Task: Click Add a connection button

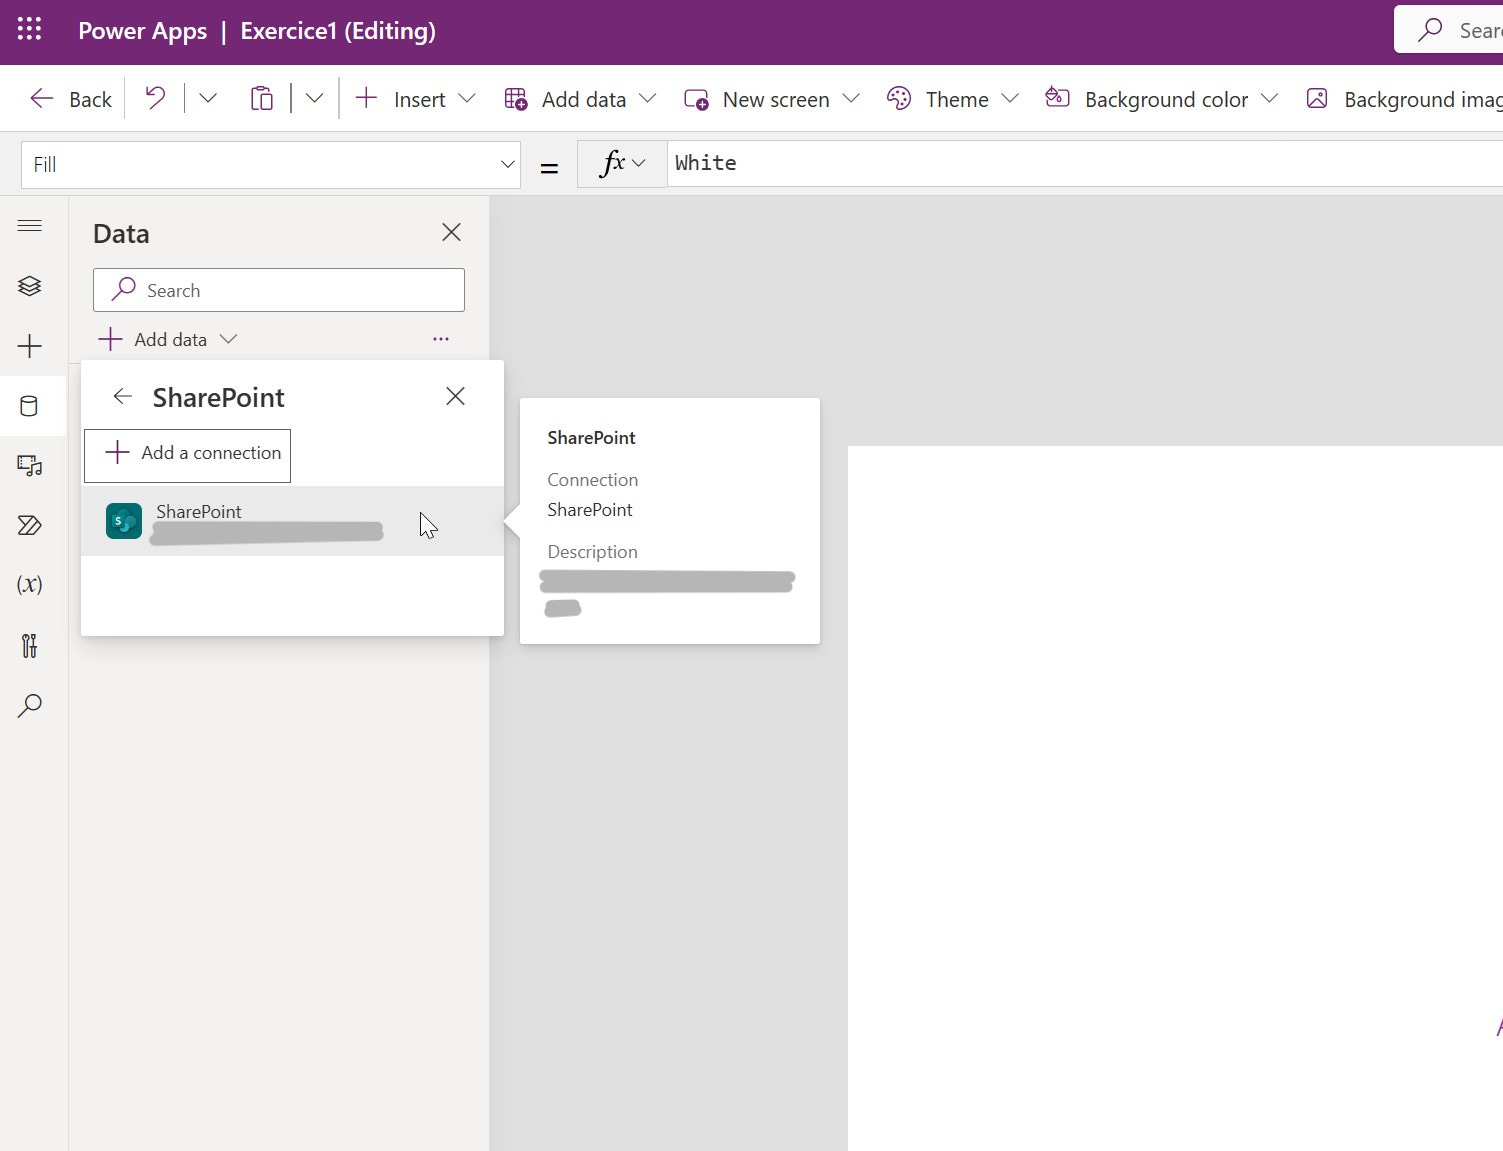Action: (188, 455)
